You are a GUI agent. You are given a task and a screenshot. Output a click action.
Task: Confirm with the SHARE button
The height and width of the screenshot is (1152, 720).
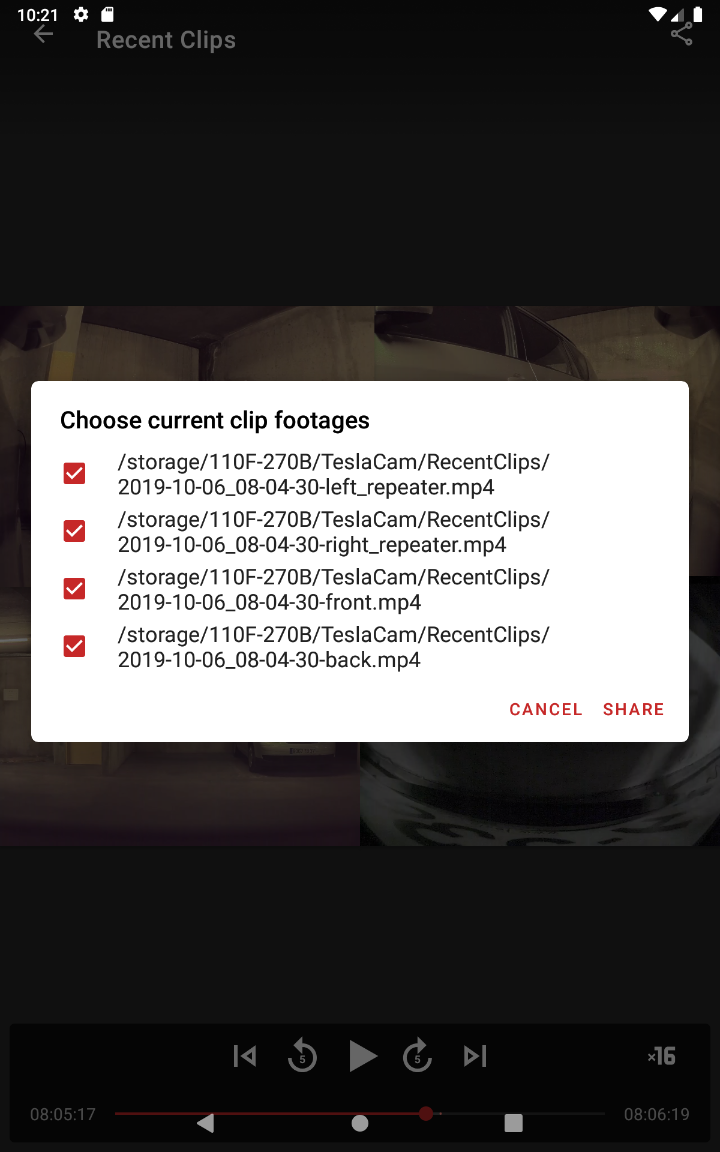[633, 709]
